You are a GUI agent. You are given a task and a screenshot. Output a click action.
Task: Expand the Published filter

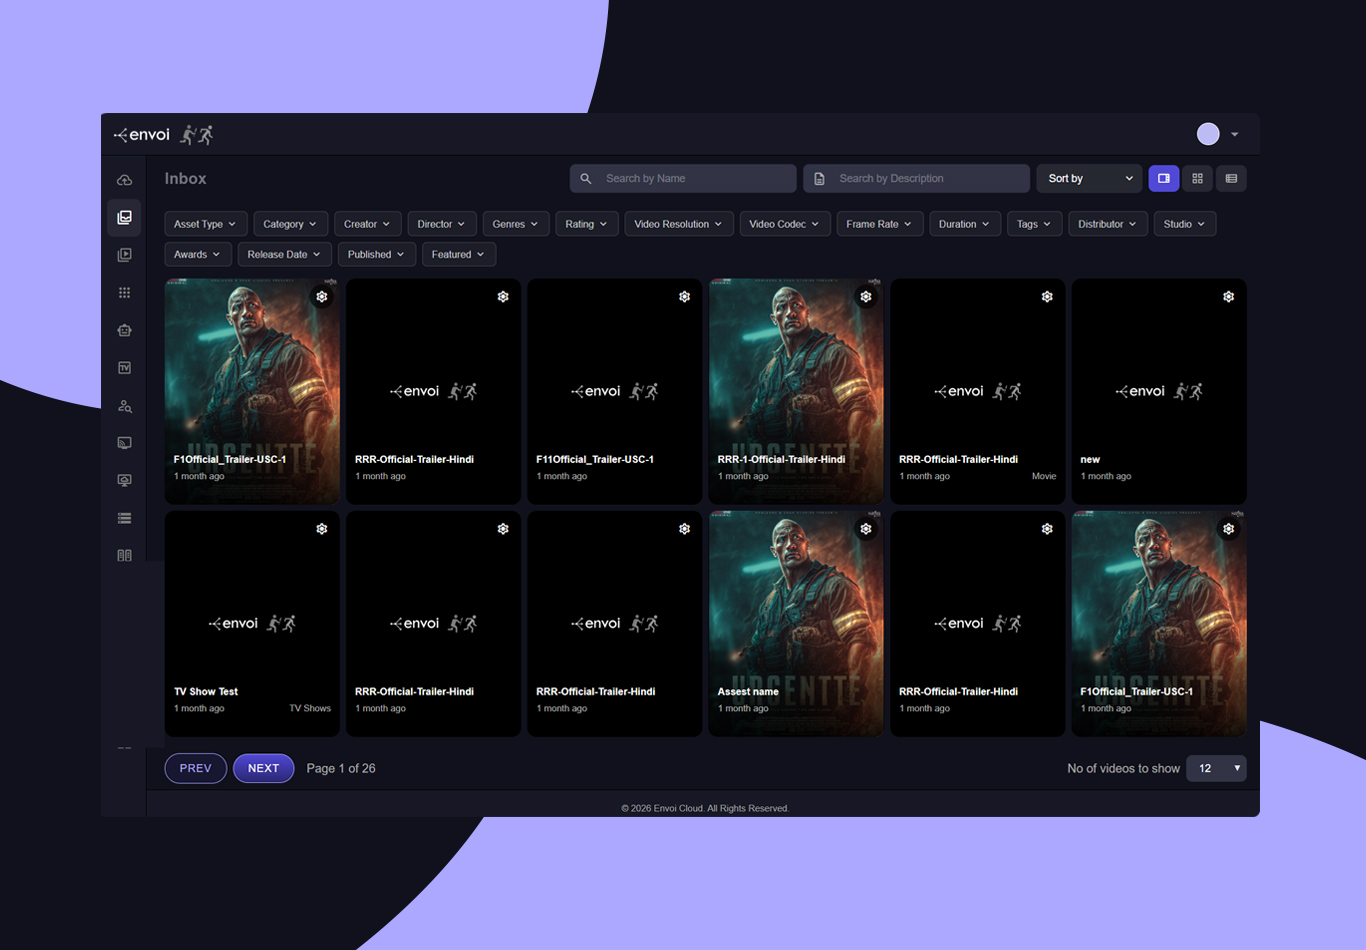point(376,254)
